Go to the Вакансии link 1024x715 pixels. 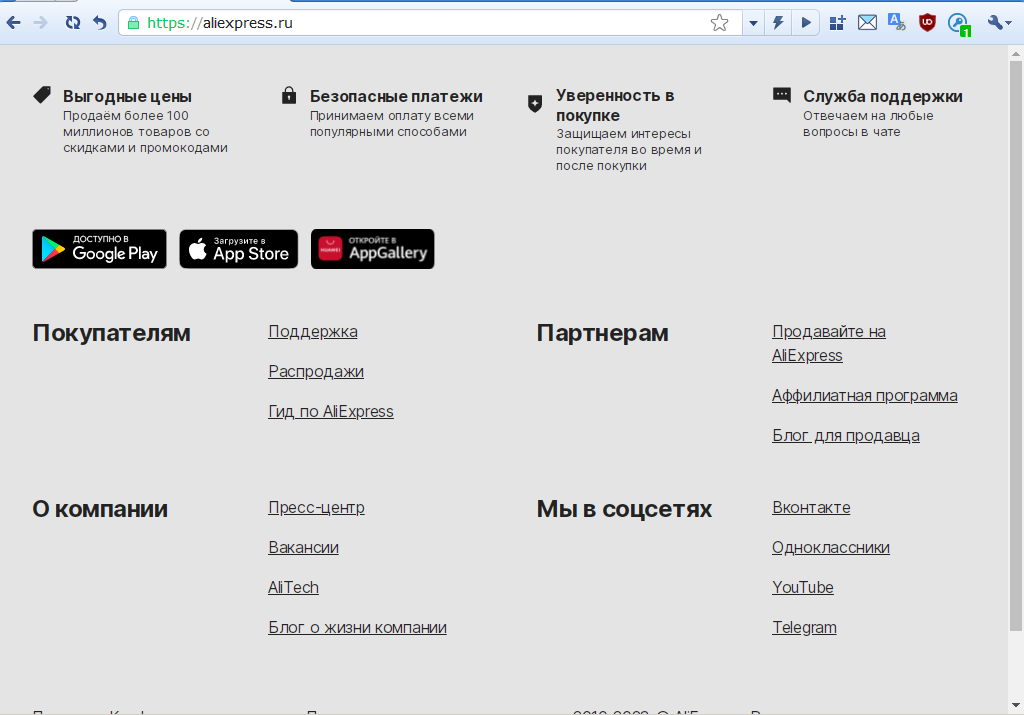pos(304,547)
